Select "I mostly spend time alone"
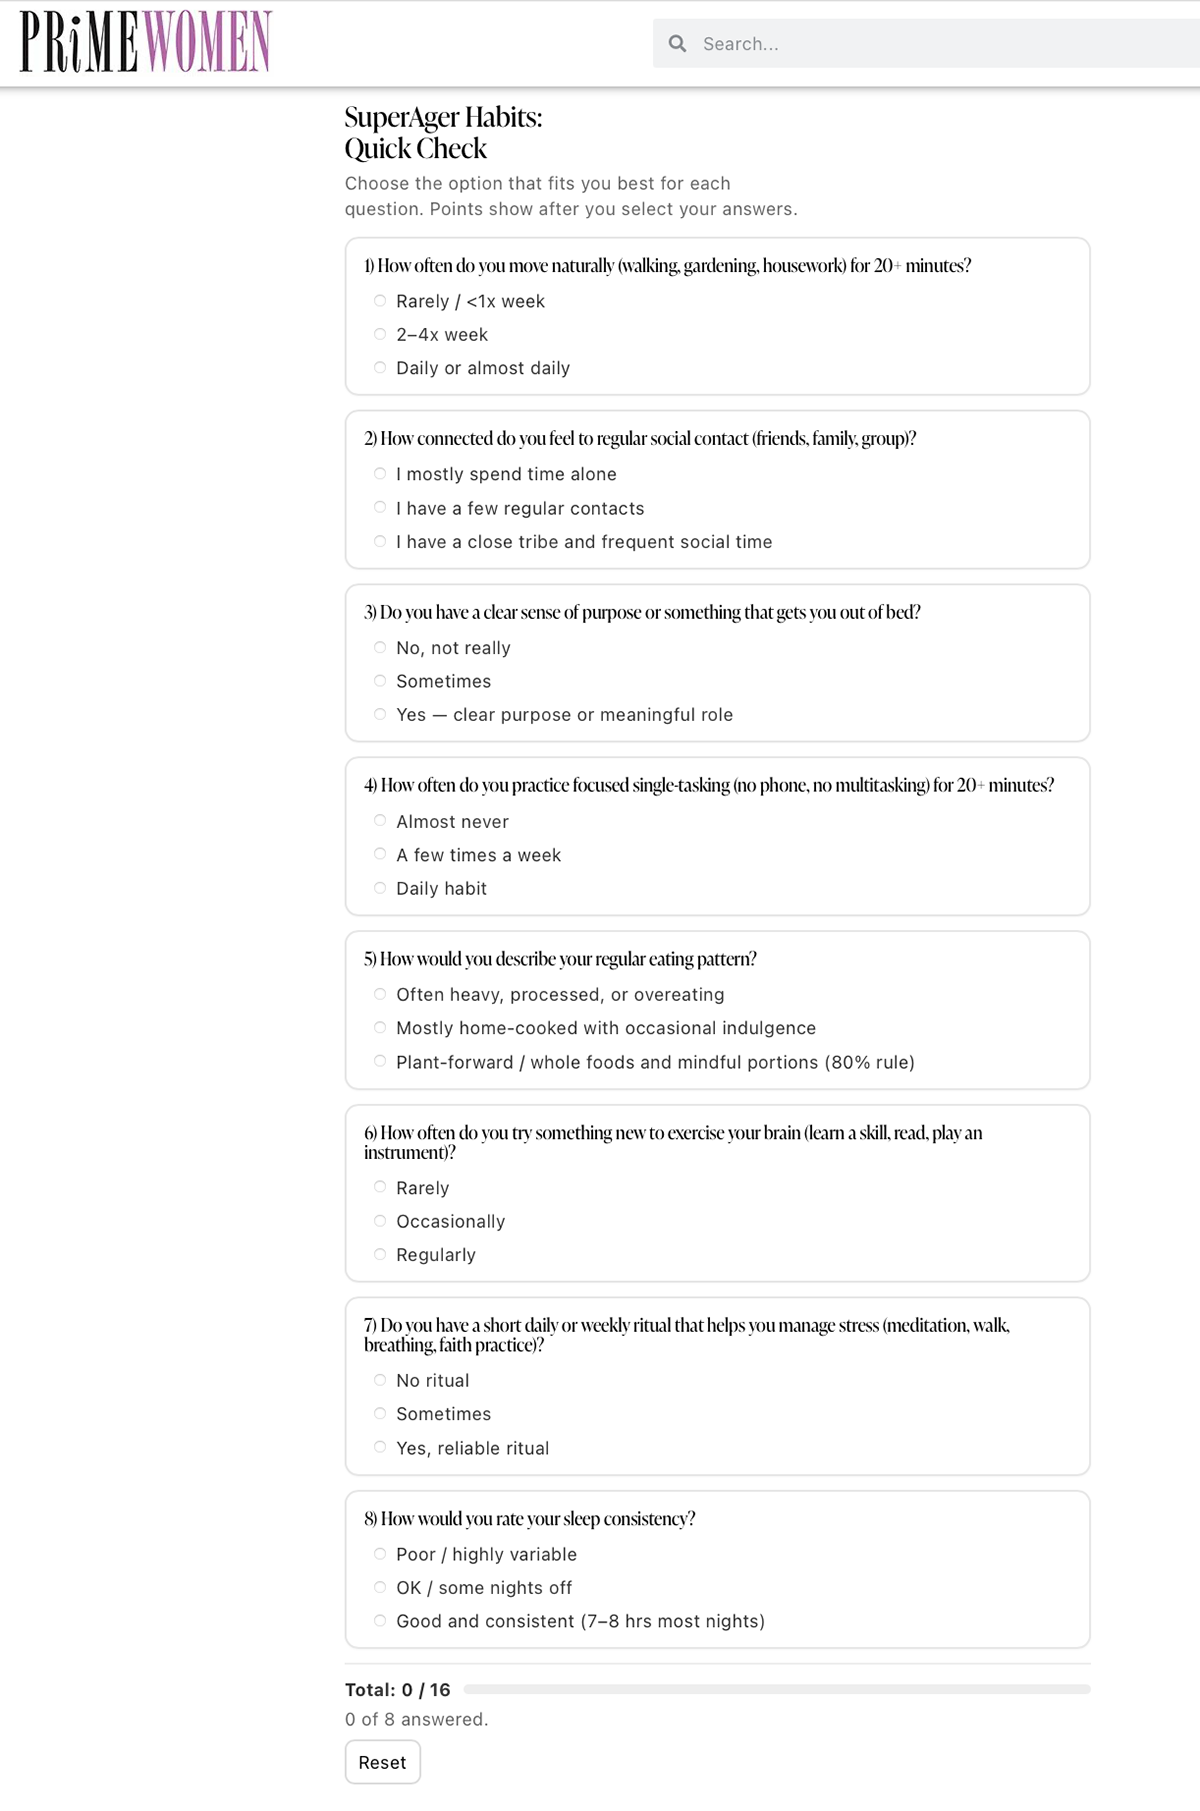 (380, 474)
